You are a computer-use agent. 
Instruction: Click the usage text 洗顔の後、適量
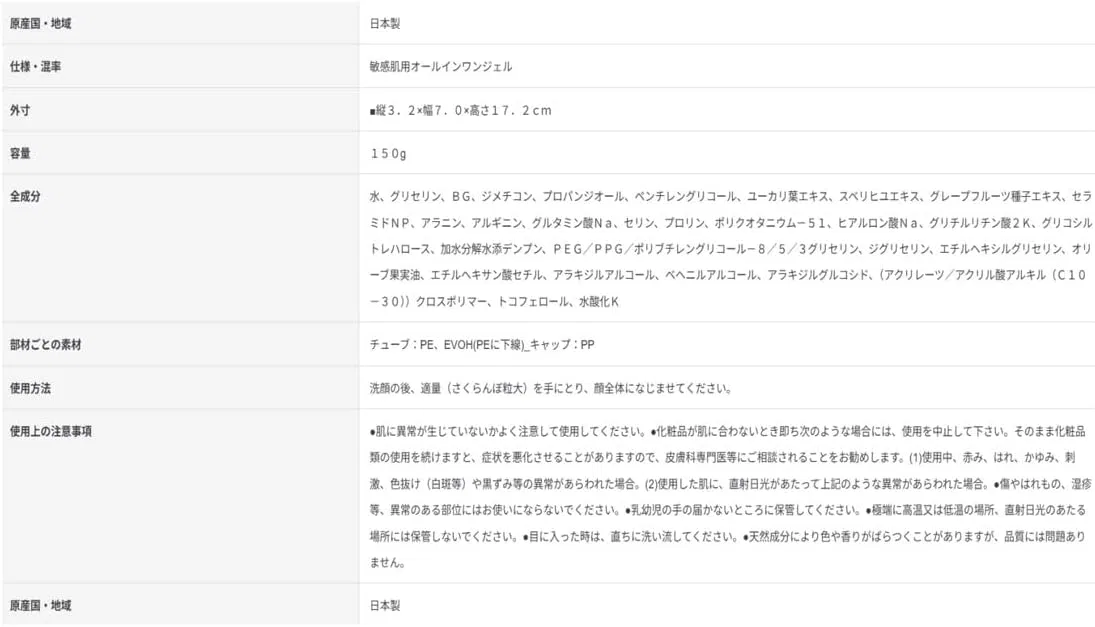point(550,388)
